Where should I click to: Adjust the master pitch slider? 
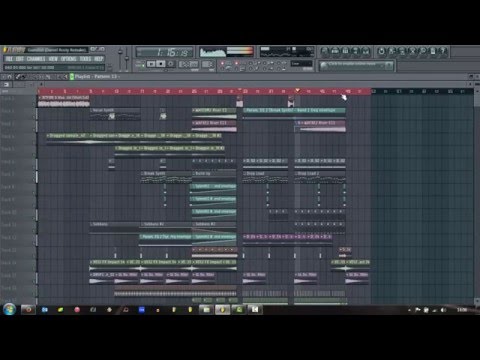click(127, 59)
